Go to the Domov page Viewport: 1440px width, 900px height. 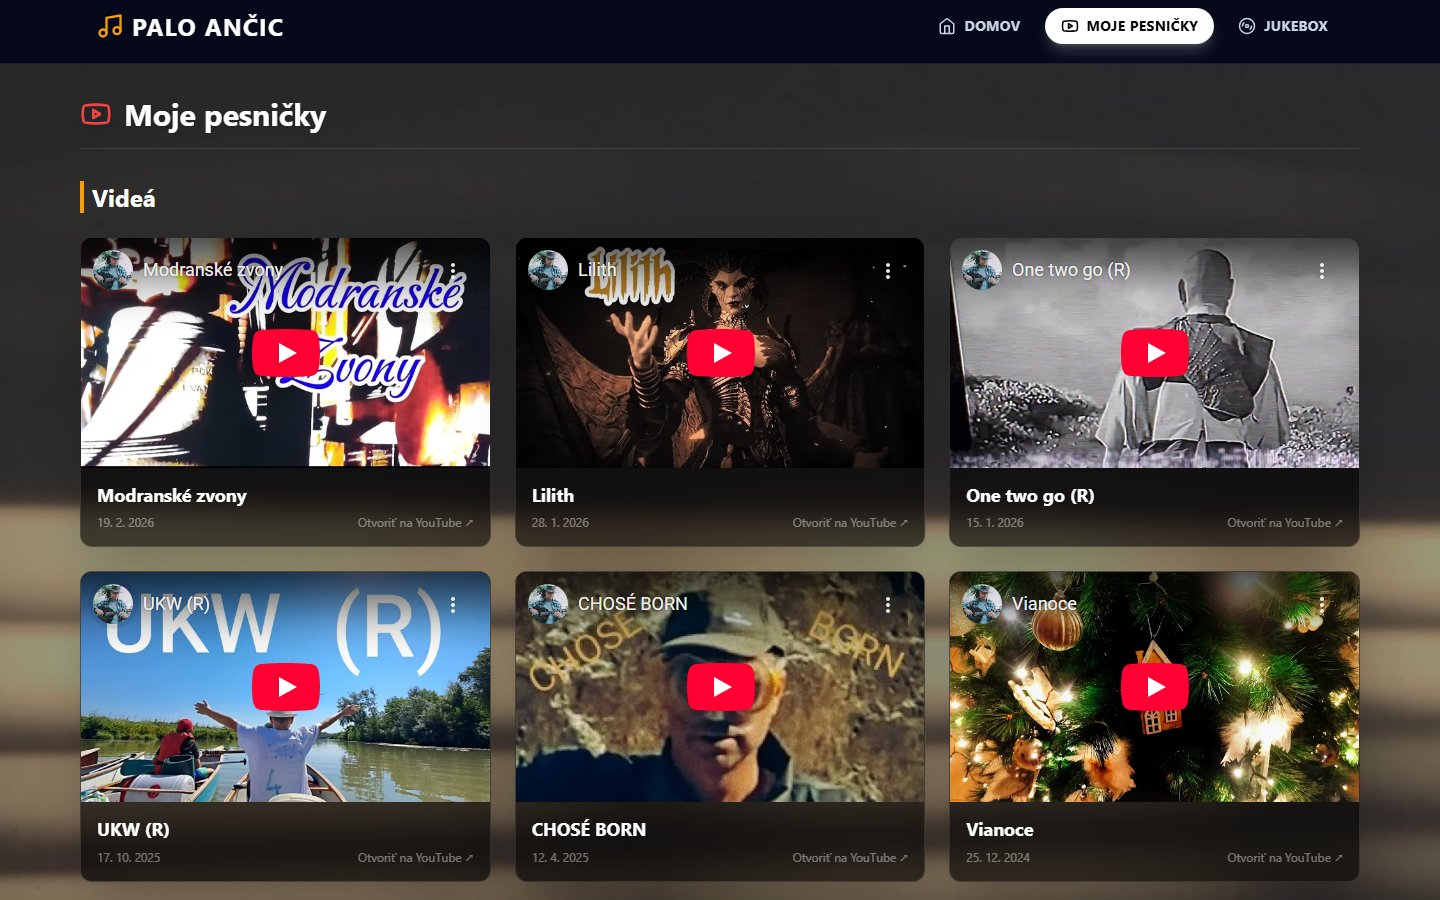click(979, 26)
